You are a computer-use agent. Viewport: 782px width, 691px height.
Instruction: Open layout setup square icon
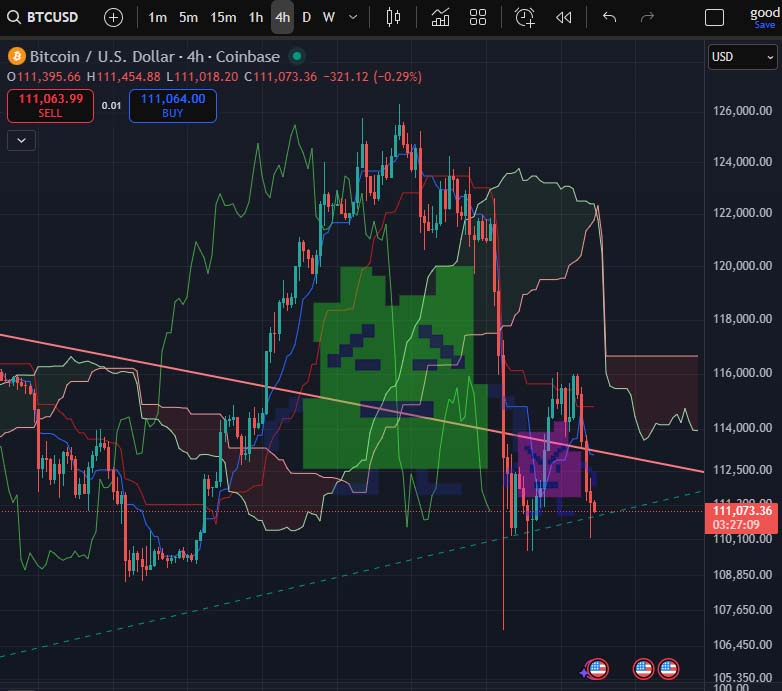714,17
